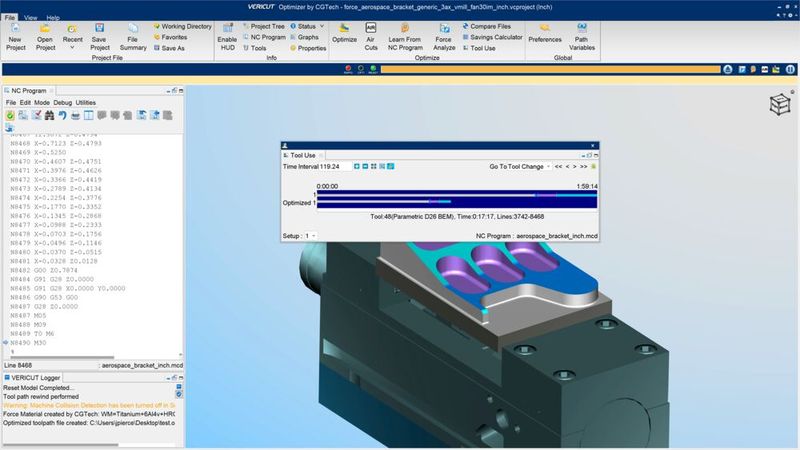Open the Project Tree panel
The height and width of the screenshot is (450, 800).
click(x=263, y=26)
